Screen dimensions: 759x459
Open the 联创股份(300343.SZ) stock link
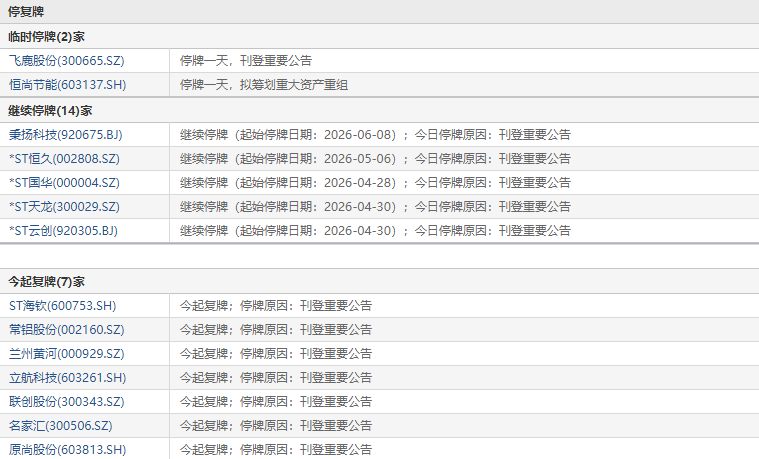66,401
